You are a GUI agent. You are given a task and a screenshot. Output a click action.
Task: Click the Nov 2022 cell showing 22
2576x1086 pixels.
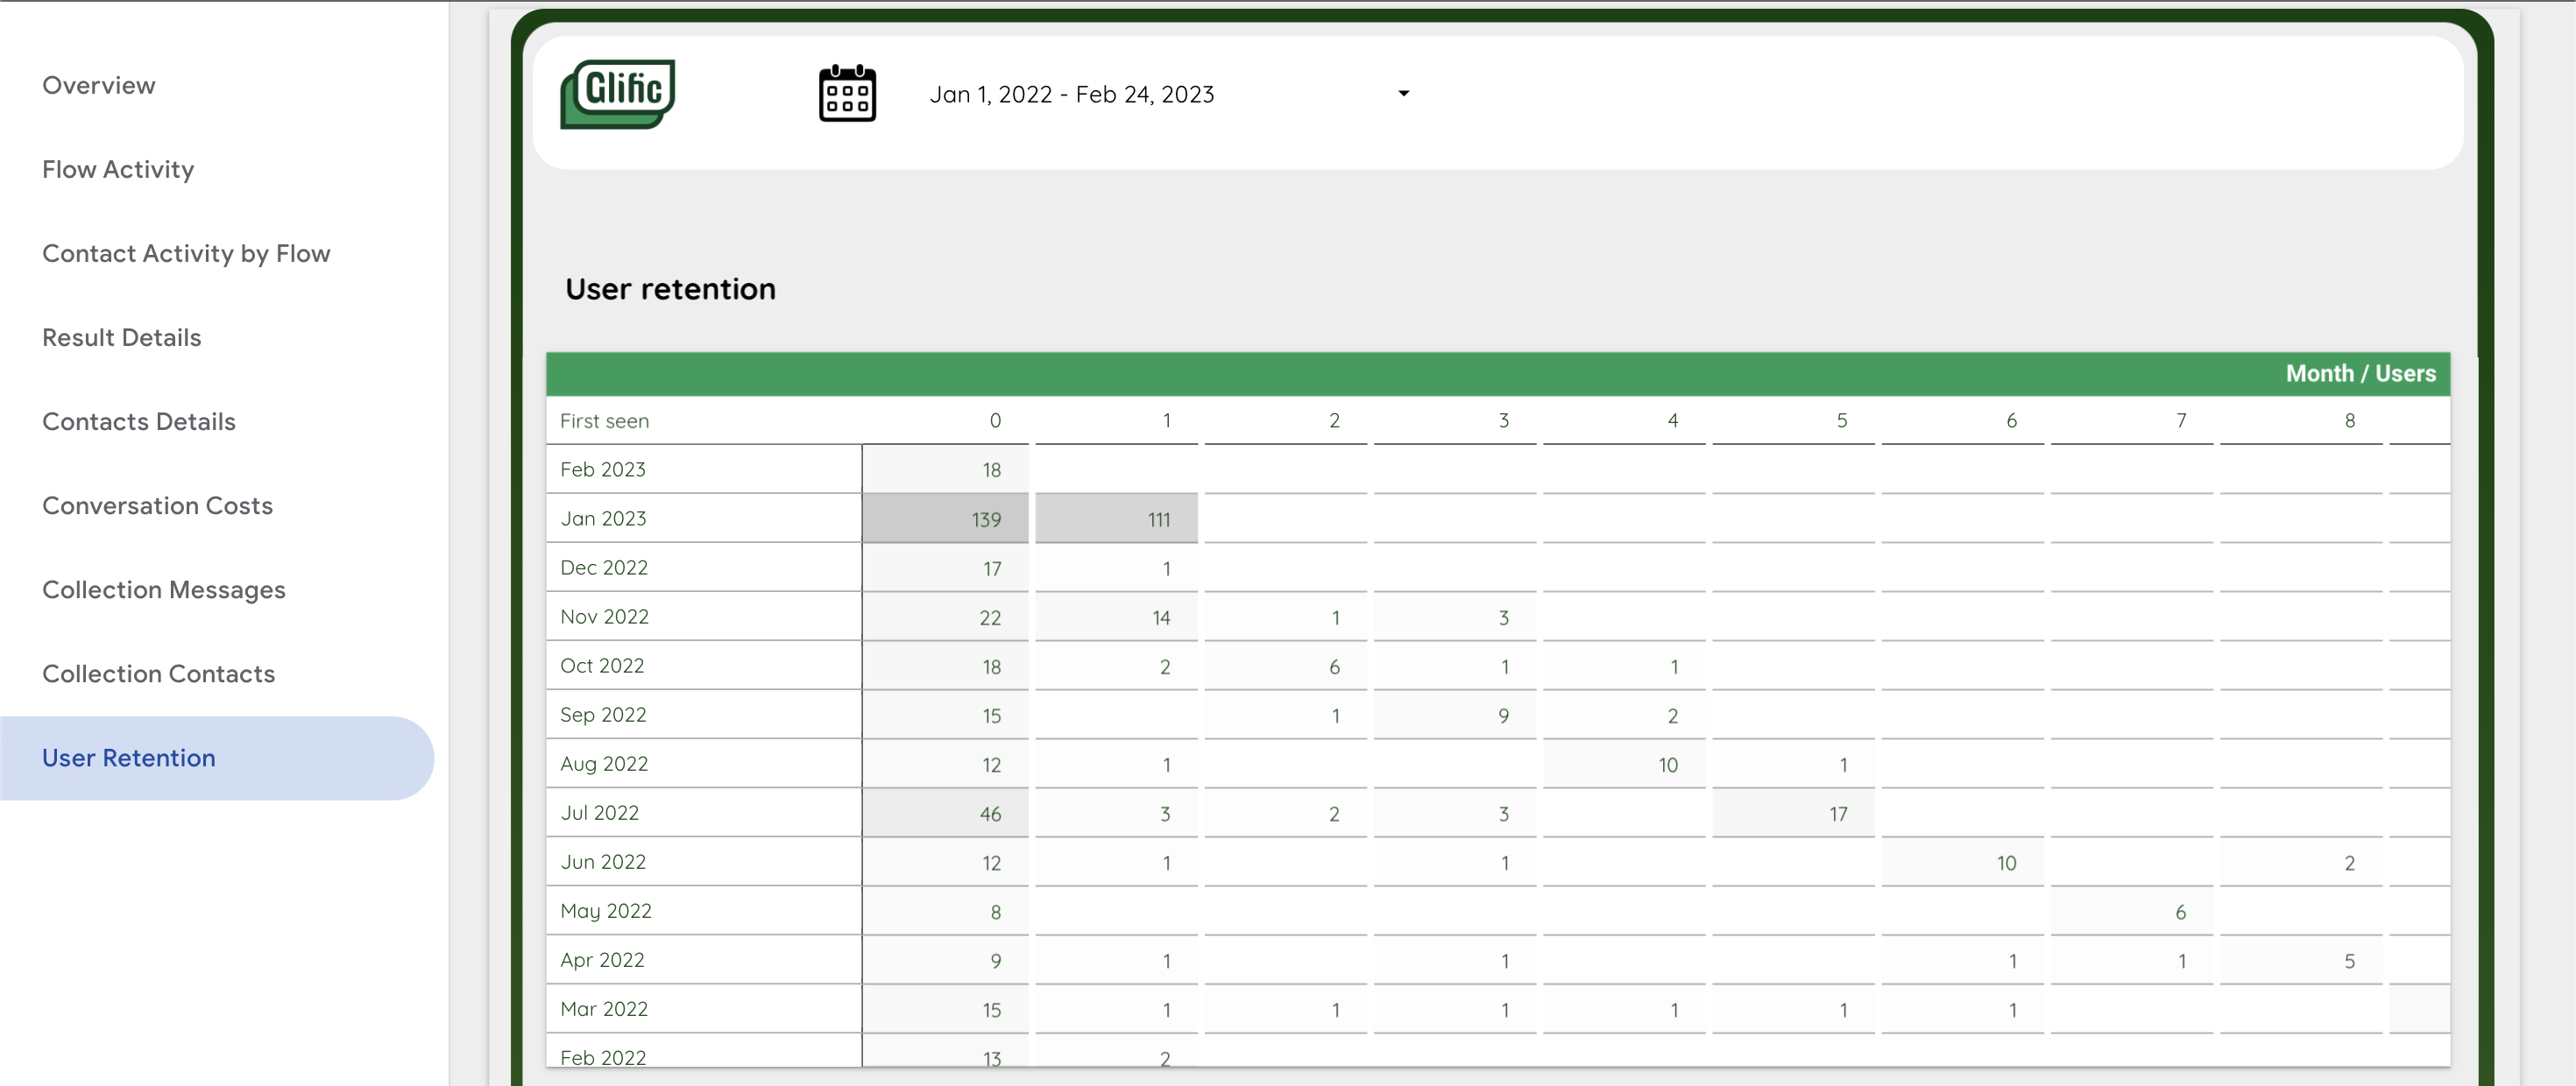945,617
